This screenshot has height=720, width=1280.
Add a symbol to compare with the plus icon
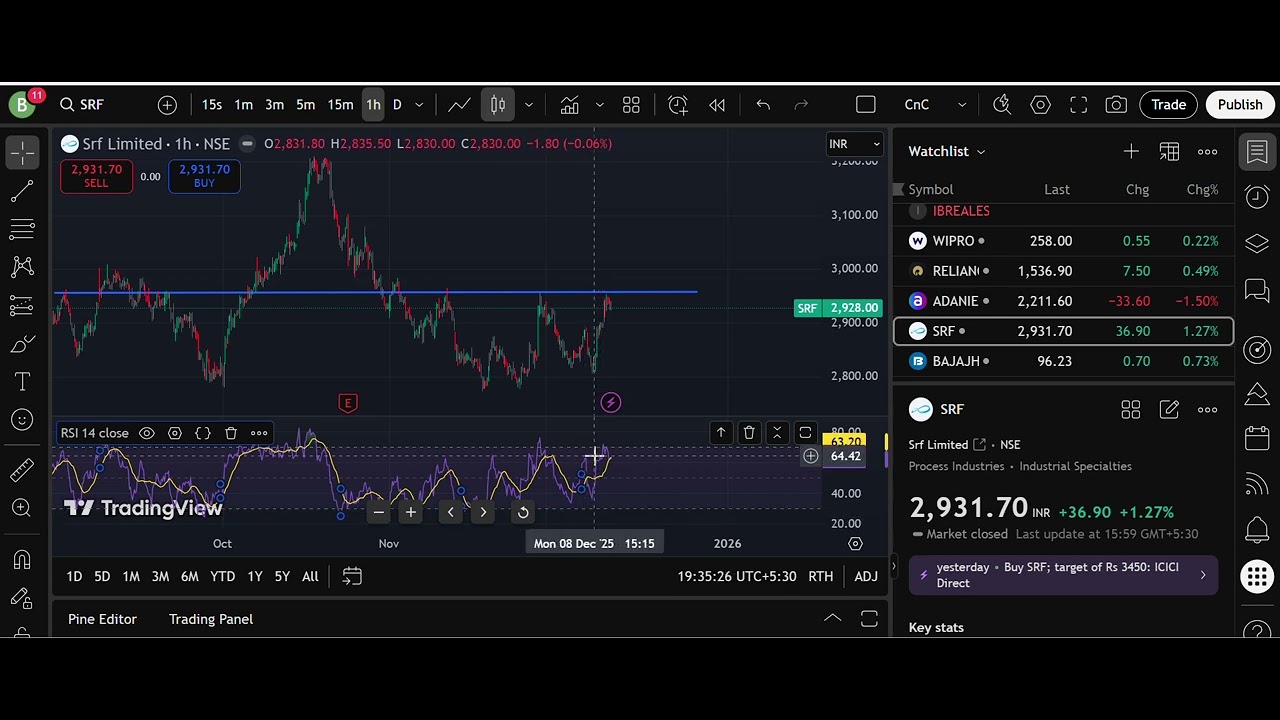tap(167, 104)
